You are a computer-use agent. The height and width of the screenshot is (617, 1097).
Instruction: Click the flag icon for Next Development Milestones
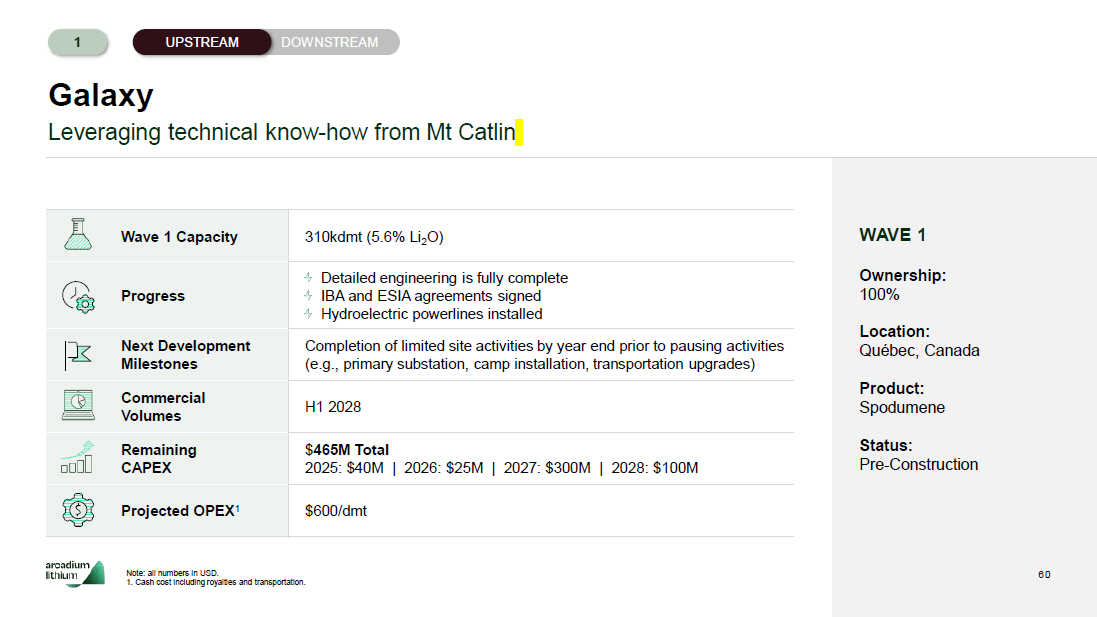coord(77,354)
